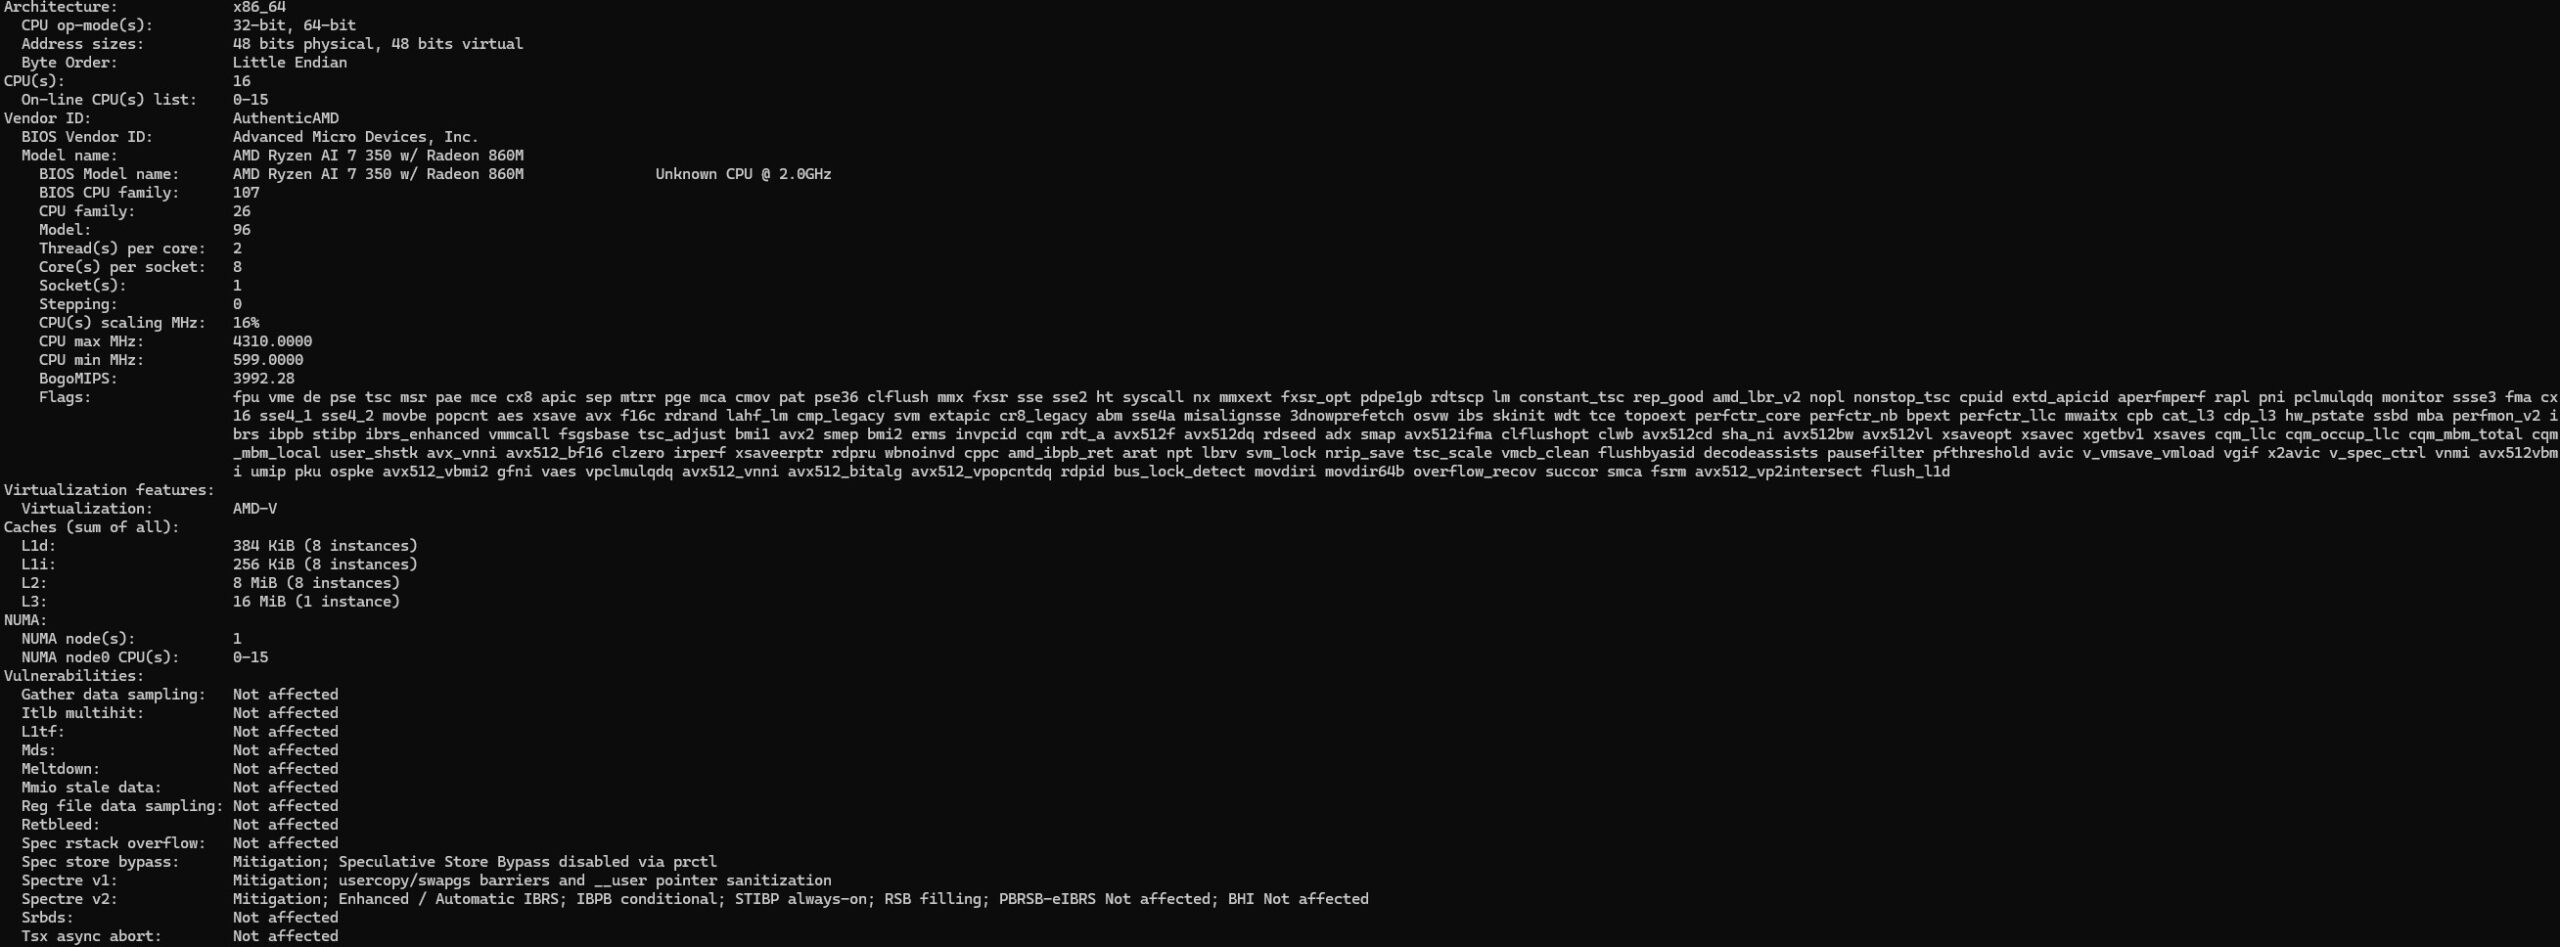Click the CPU max MHz value 4310.0000
This screenshot has height=947, width=2560.
(272, 341)
